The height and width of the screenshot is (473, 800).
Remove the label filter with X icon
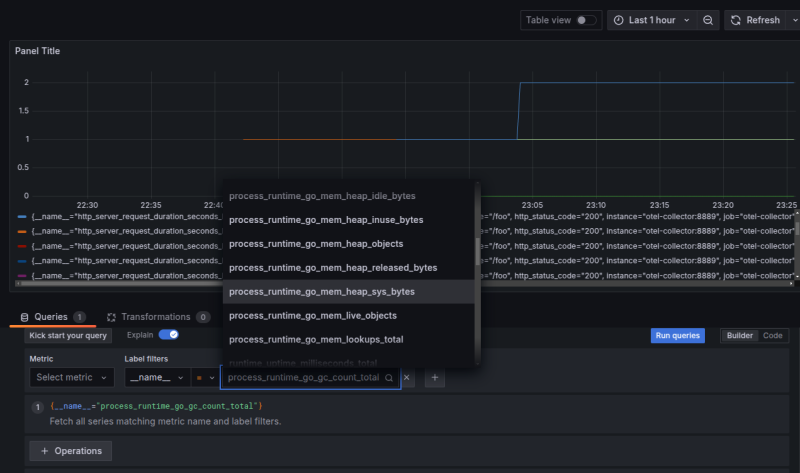point(407,378)
